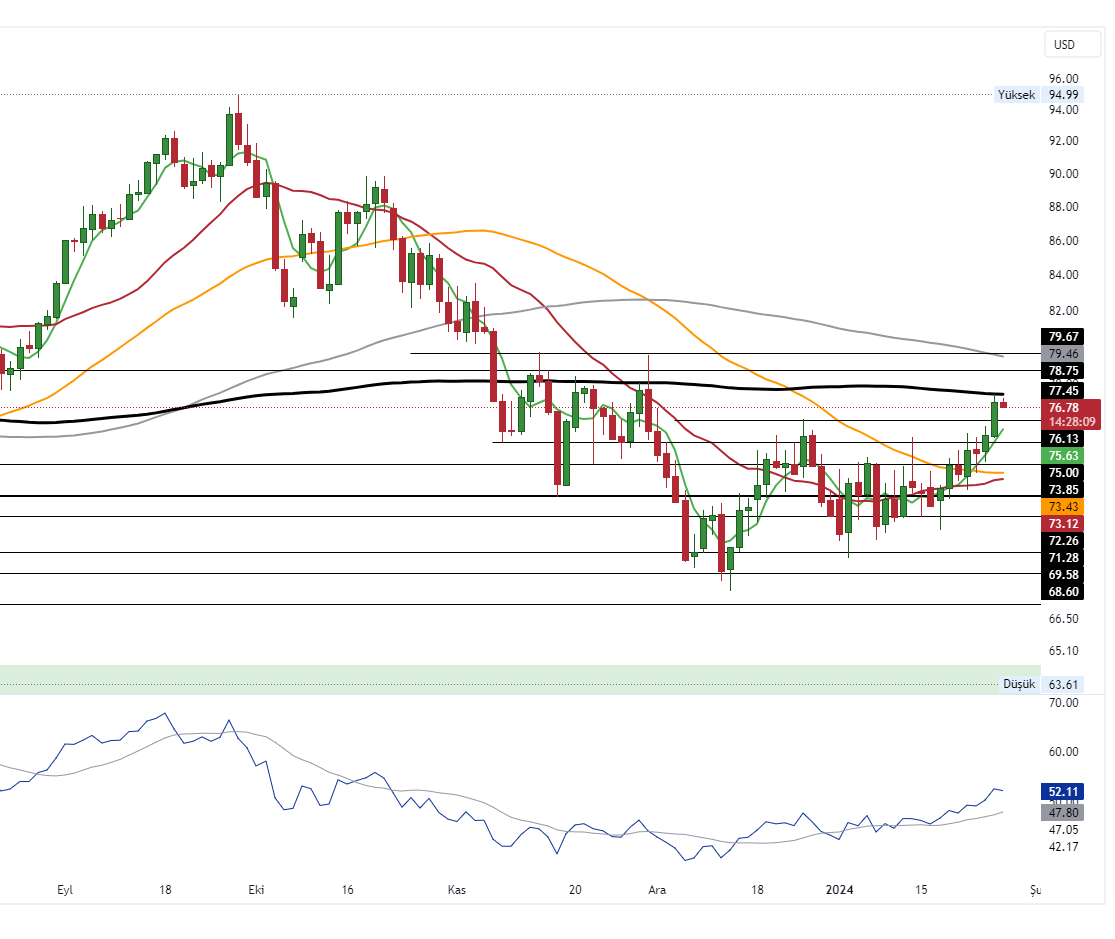Click the 79.67 horizontal level price label
This screenshot has height=939, width=1115.
click(1062, 337)
